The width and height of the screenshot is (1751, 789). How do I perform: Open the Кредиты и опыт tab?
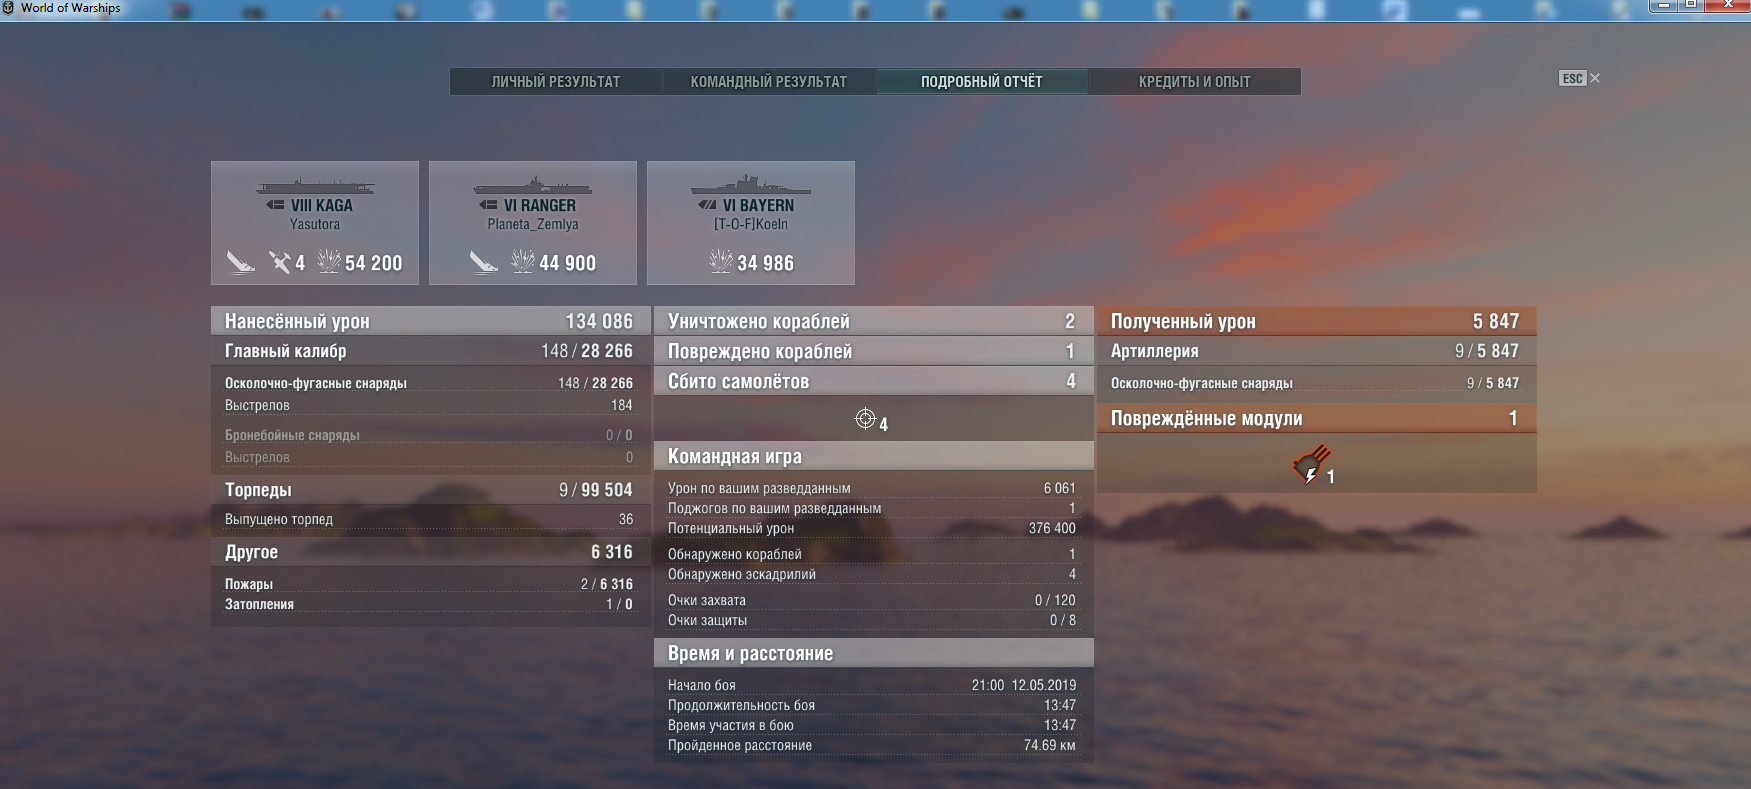point(1194,82)
